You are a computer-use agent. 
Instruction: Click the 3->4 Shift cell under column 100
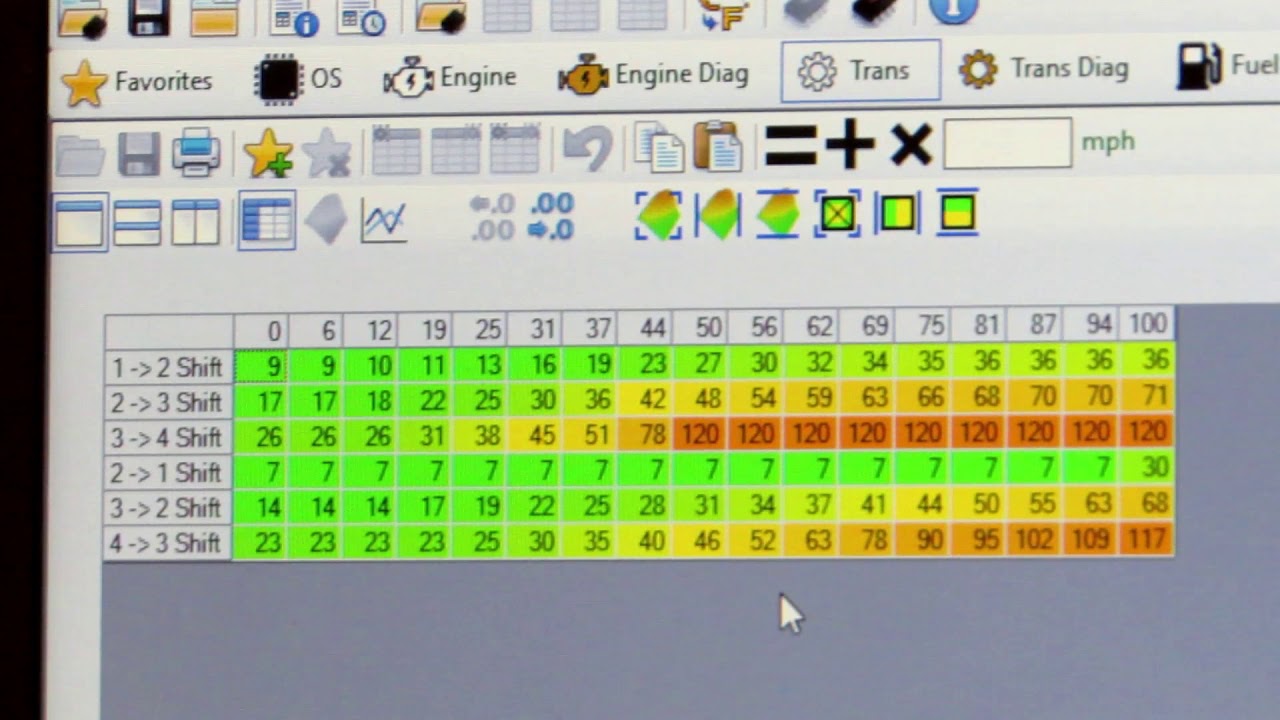tap(1147, 431)
